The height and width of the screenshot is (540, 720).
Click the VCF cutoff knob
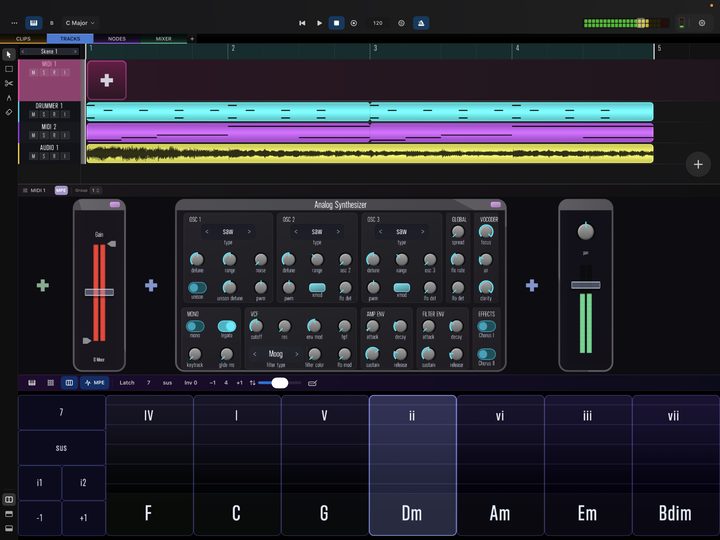[256, 326]
